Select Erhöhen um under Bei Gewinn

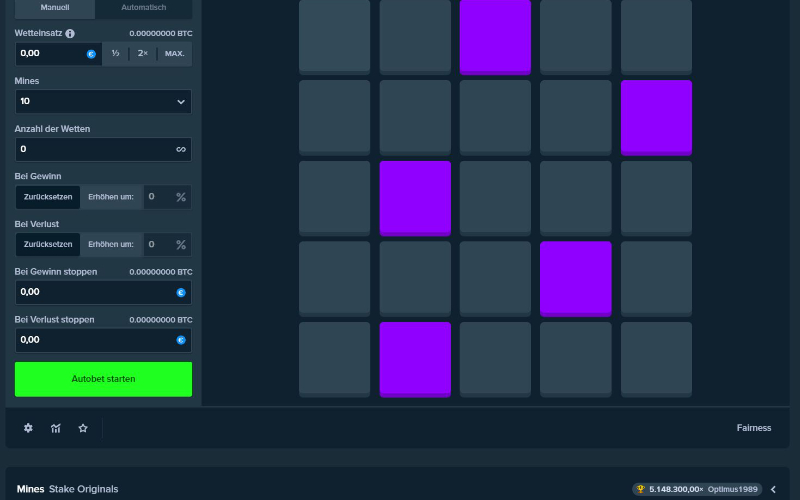[111, 197]
